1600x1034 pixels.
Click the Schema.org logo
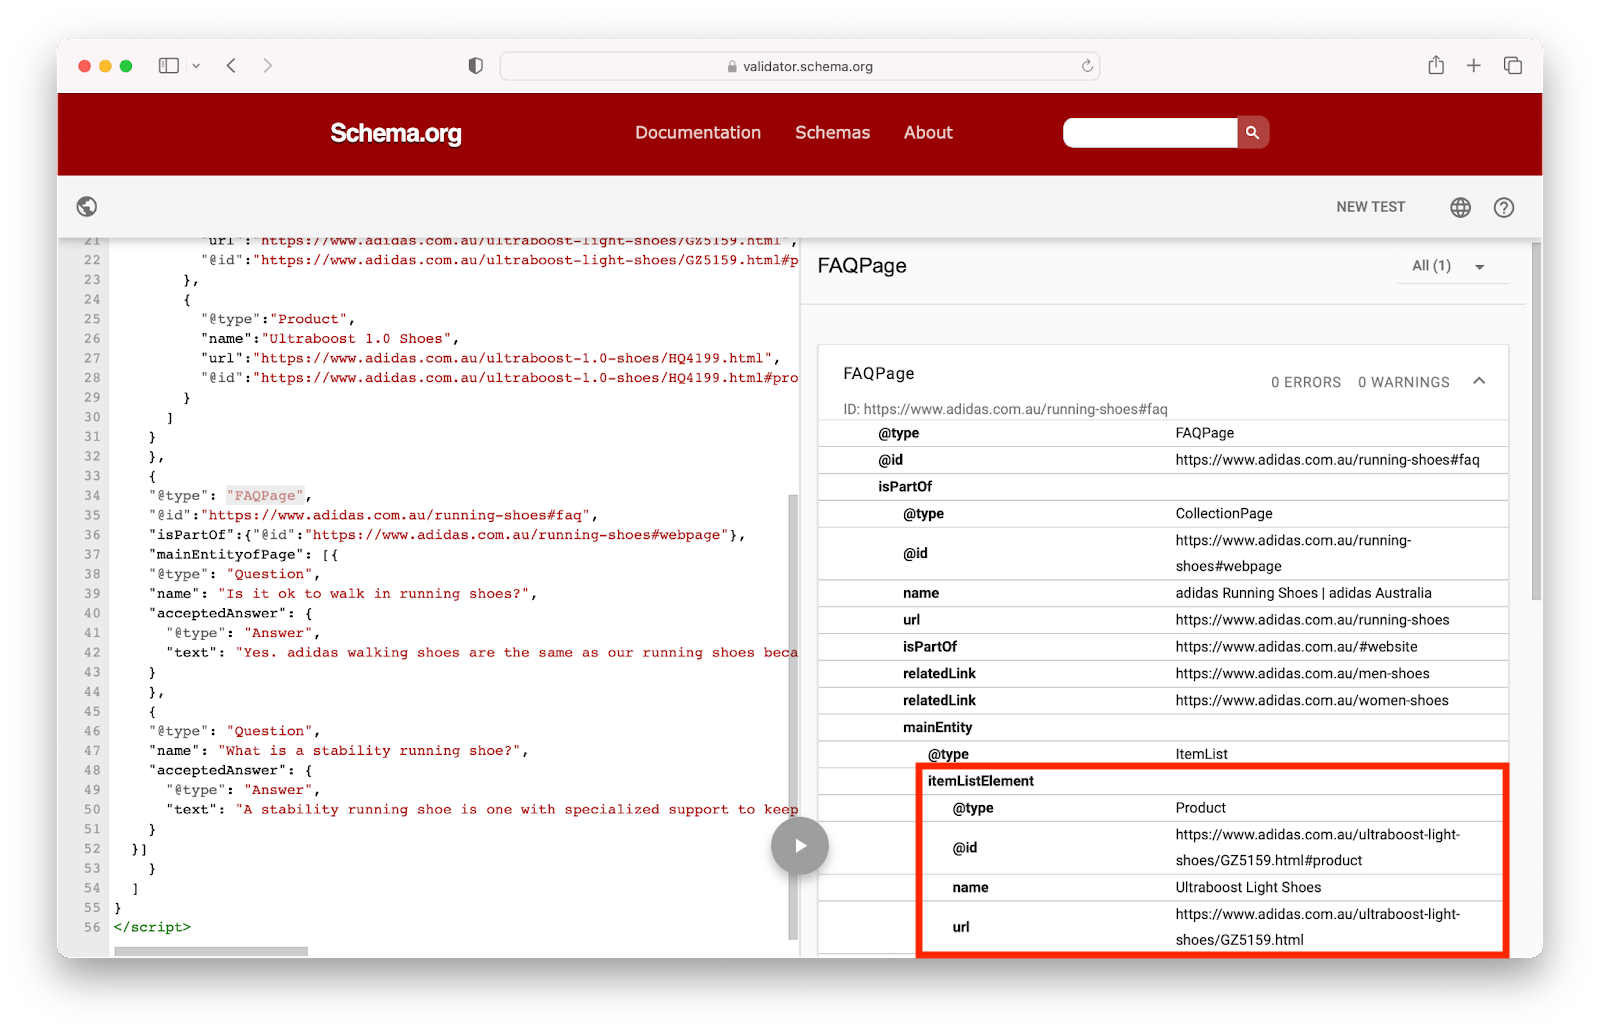pyautogui.click(x=396, y=133)
